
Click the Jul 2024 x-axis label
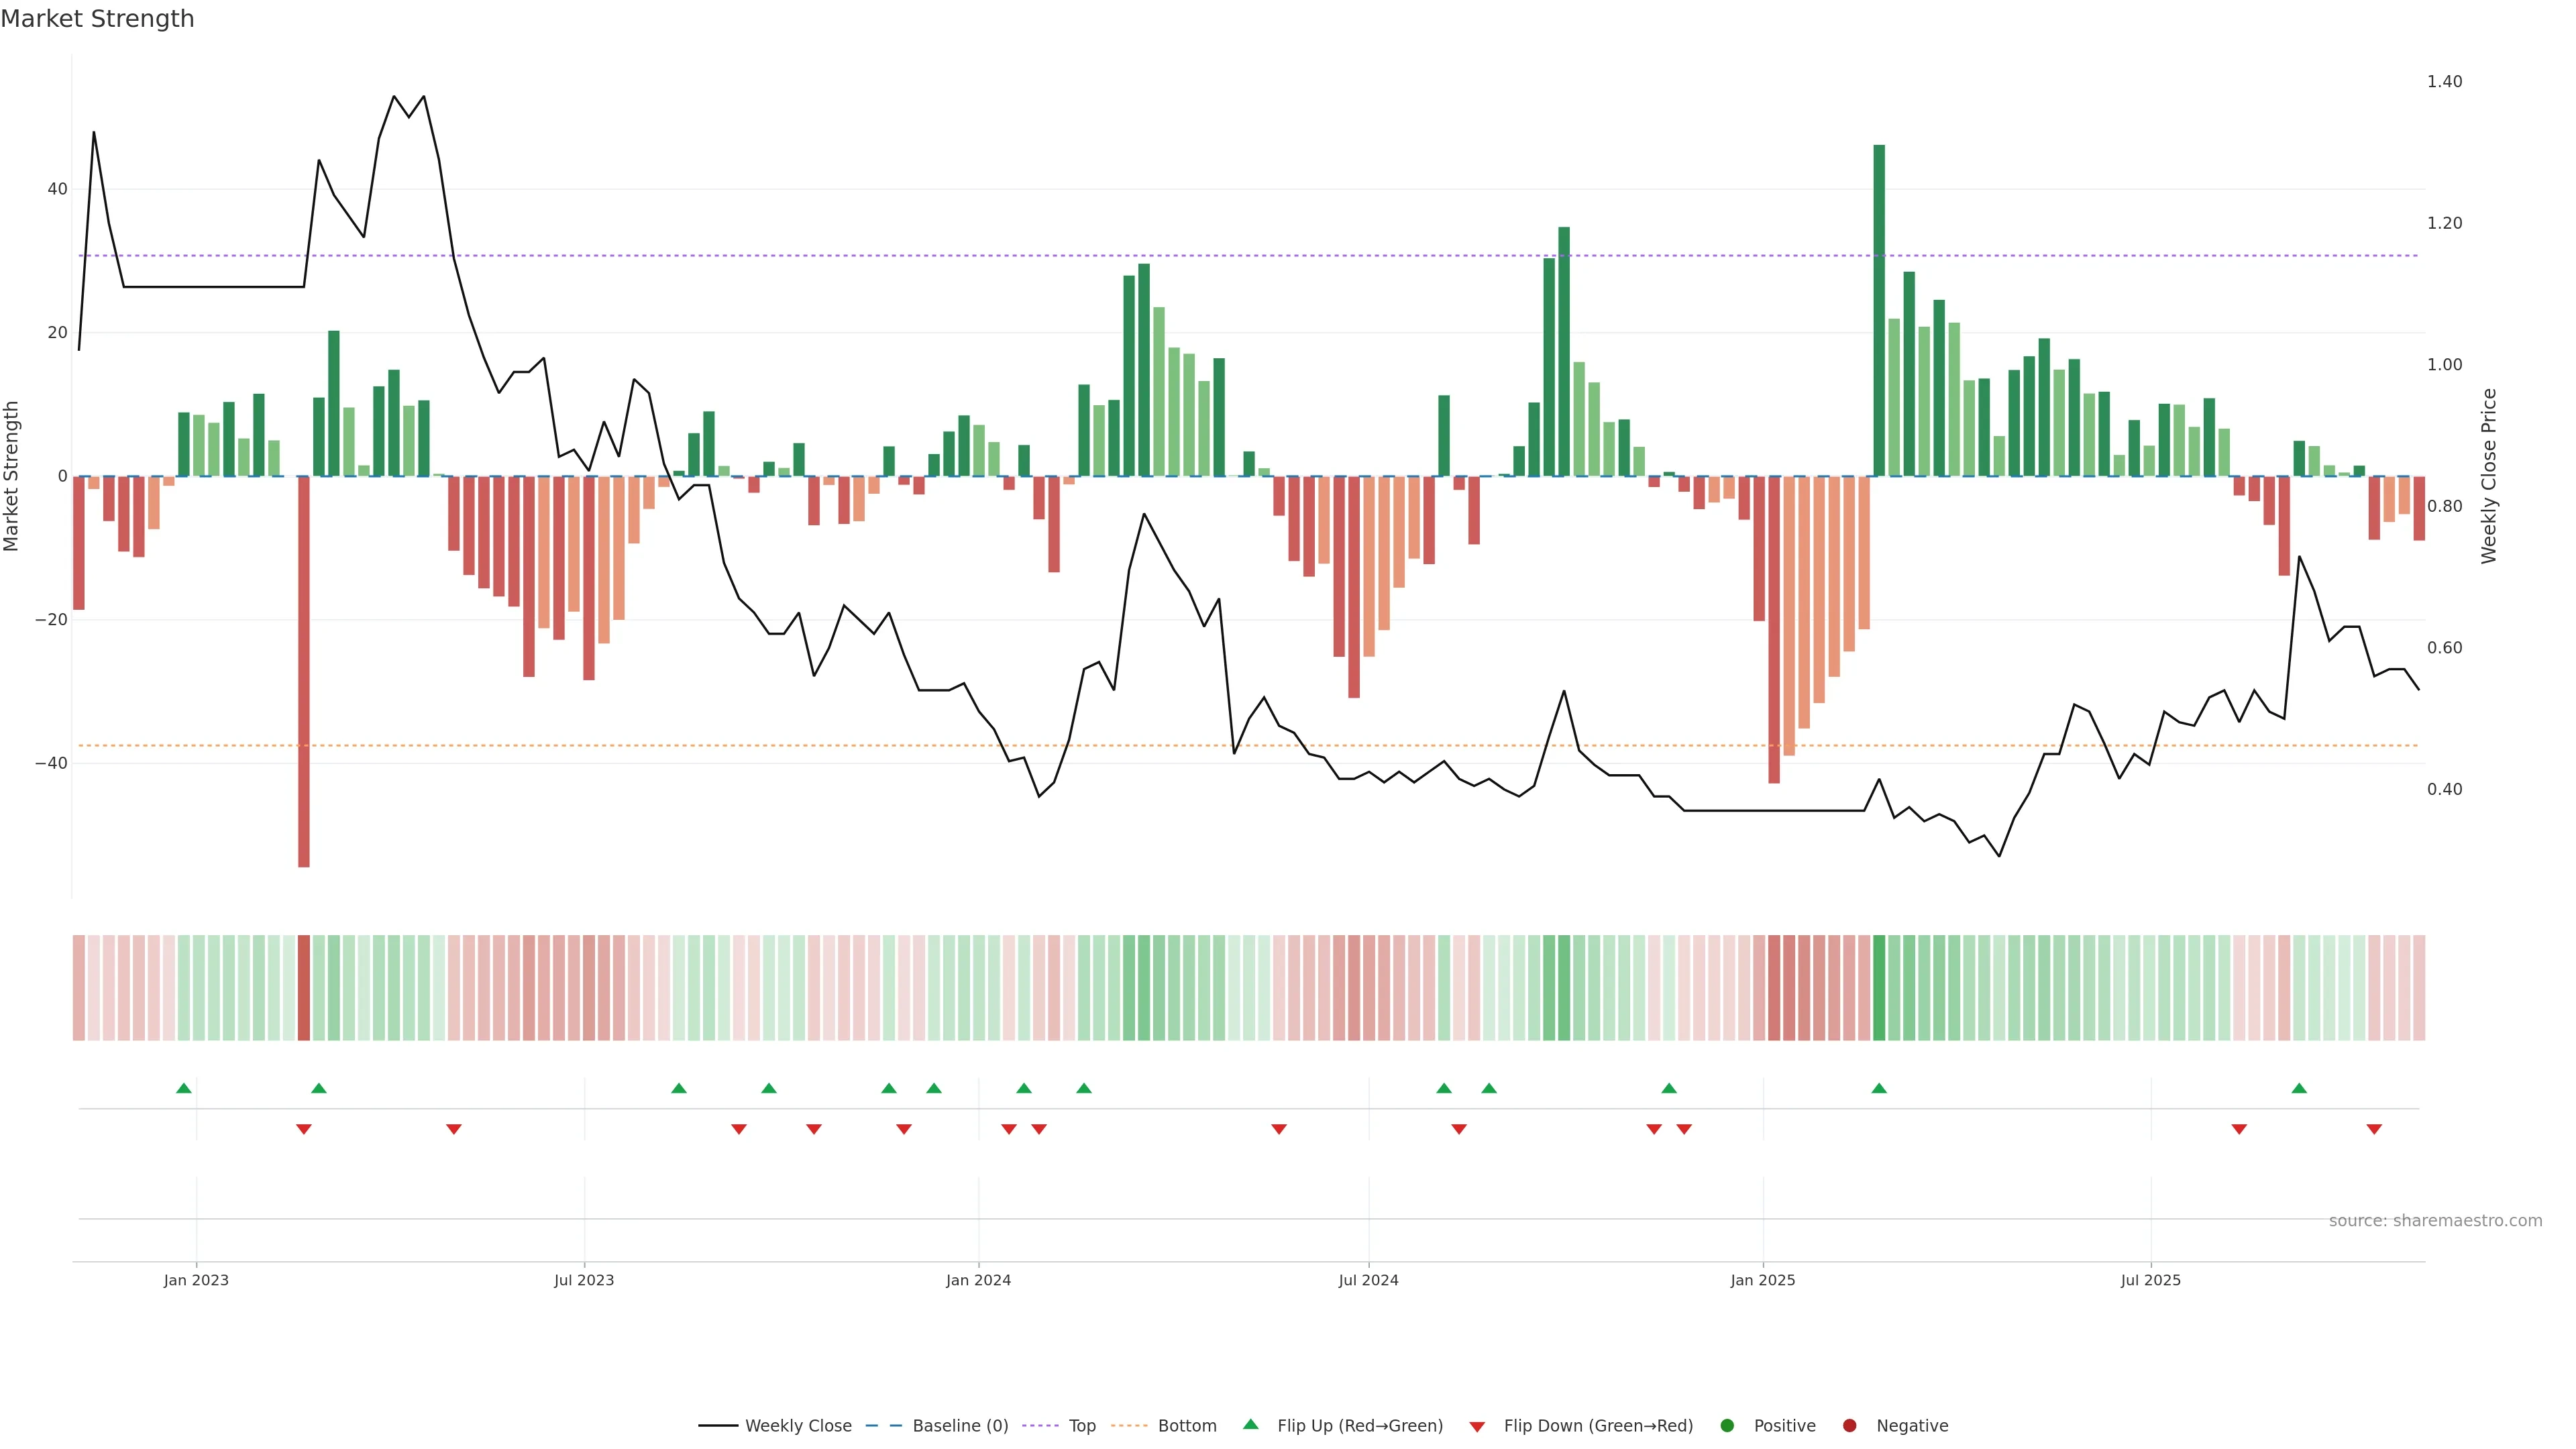[x=1368, y=1281]
